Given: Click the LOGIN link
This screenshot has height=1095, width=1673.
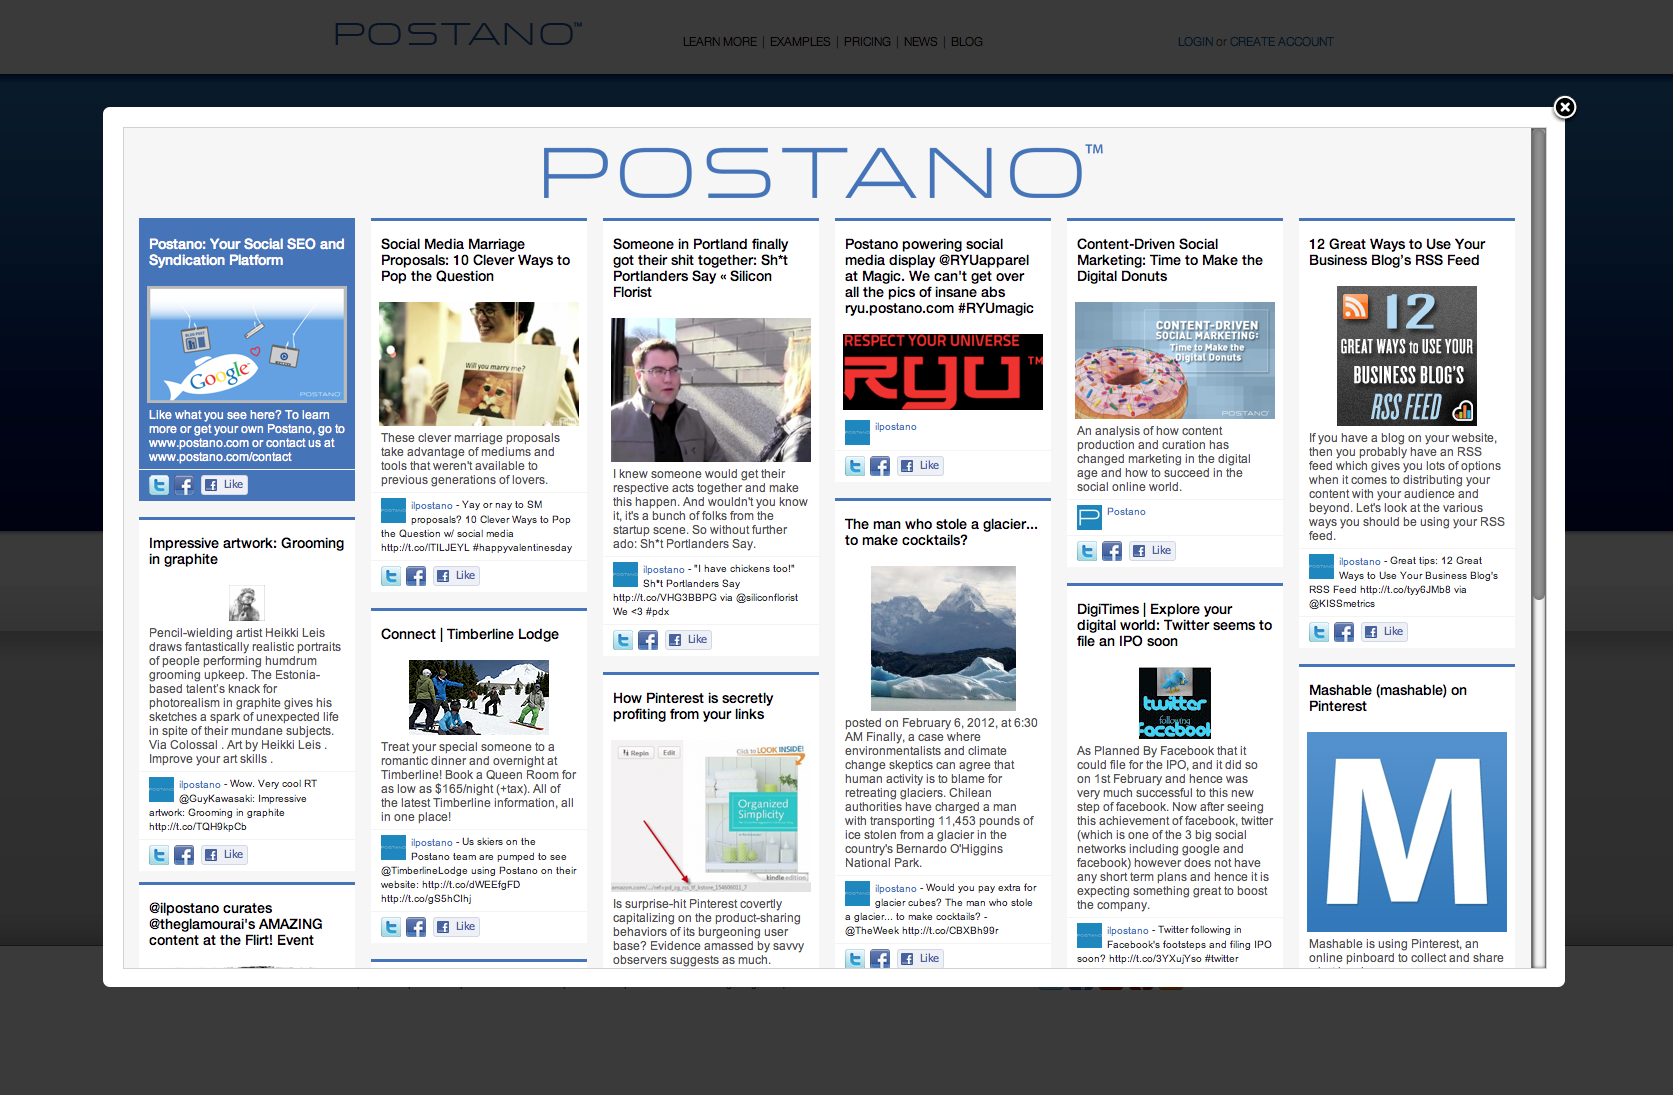Looking at the screenshot, I should pos(1195,42).
